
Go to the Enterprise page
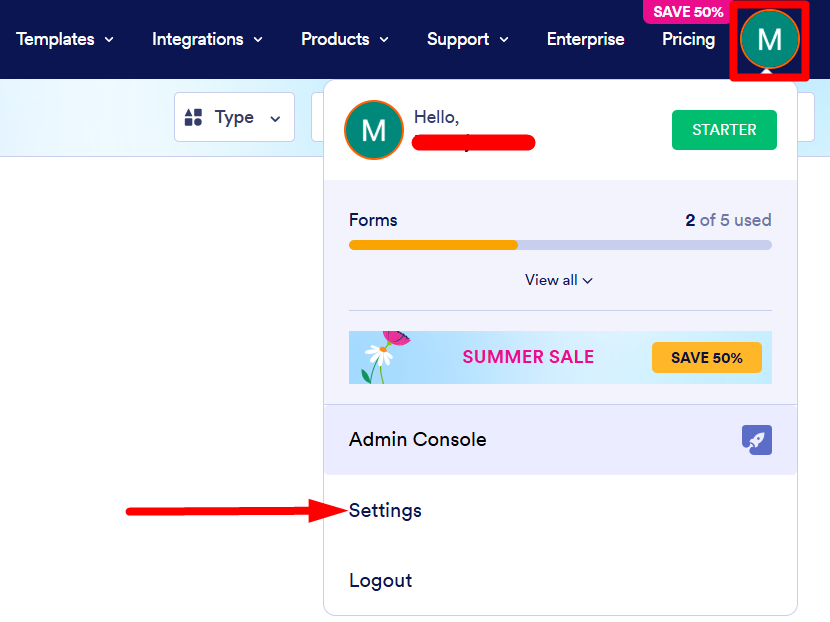[585, 40]
